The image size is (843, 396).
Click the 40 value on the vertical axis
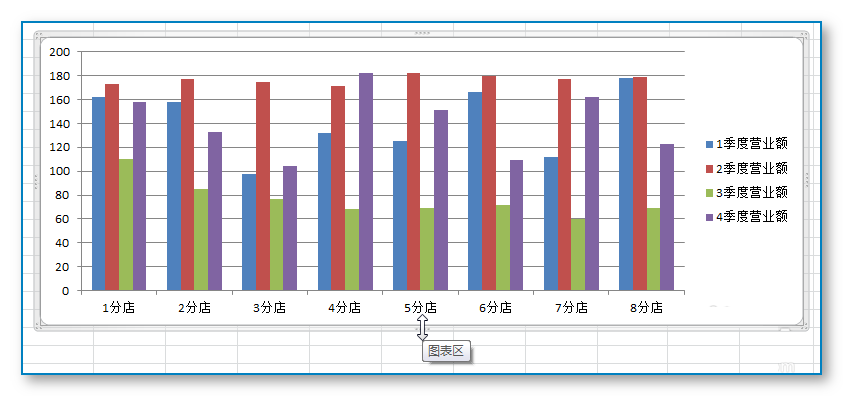[x=63, y=243]
